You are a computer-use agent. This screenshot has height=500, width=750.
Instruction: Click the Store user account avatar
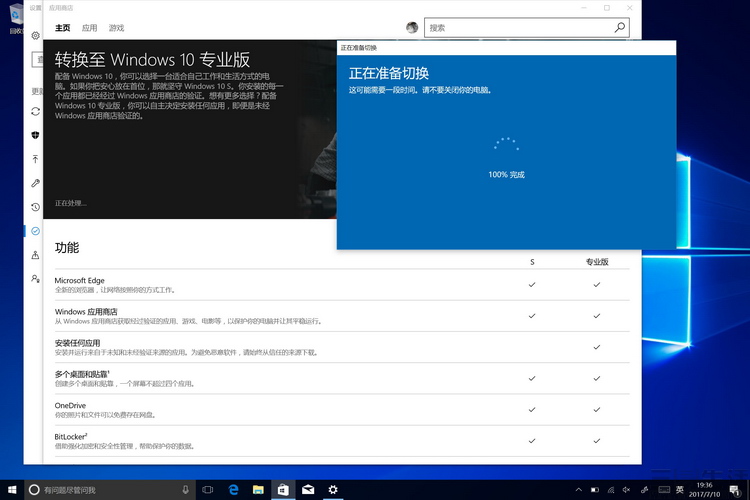click(412, 28)
